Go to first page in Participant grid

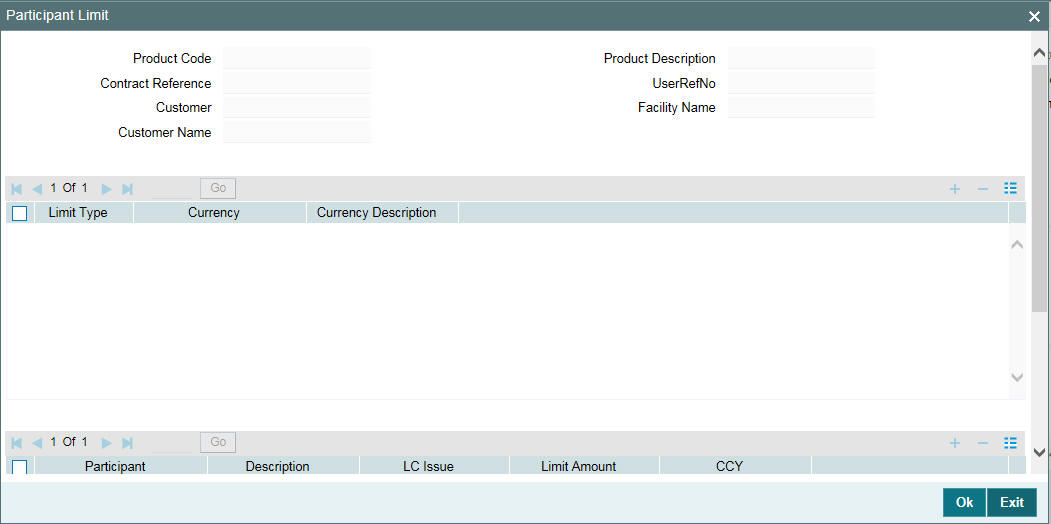coord(17,443)
